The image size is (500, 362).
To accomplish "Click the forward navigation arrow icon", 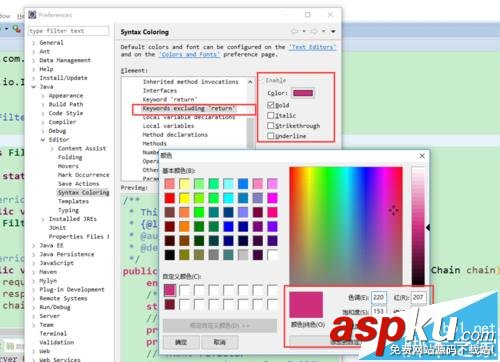I will pos(314,31).
